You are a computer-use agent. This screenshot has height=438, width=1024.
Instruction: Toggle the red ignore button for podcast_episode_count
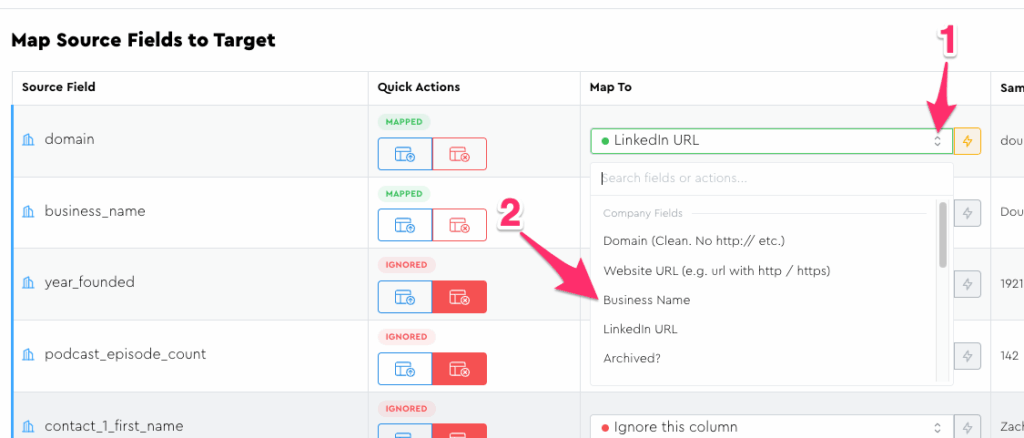click(459, 369)
